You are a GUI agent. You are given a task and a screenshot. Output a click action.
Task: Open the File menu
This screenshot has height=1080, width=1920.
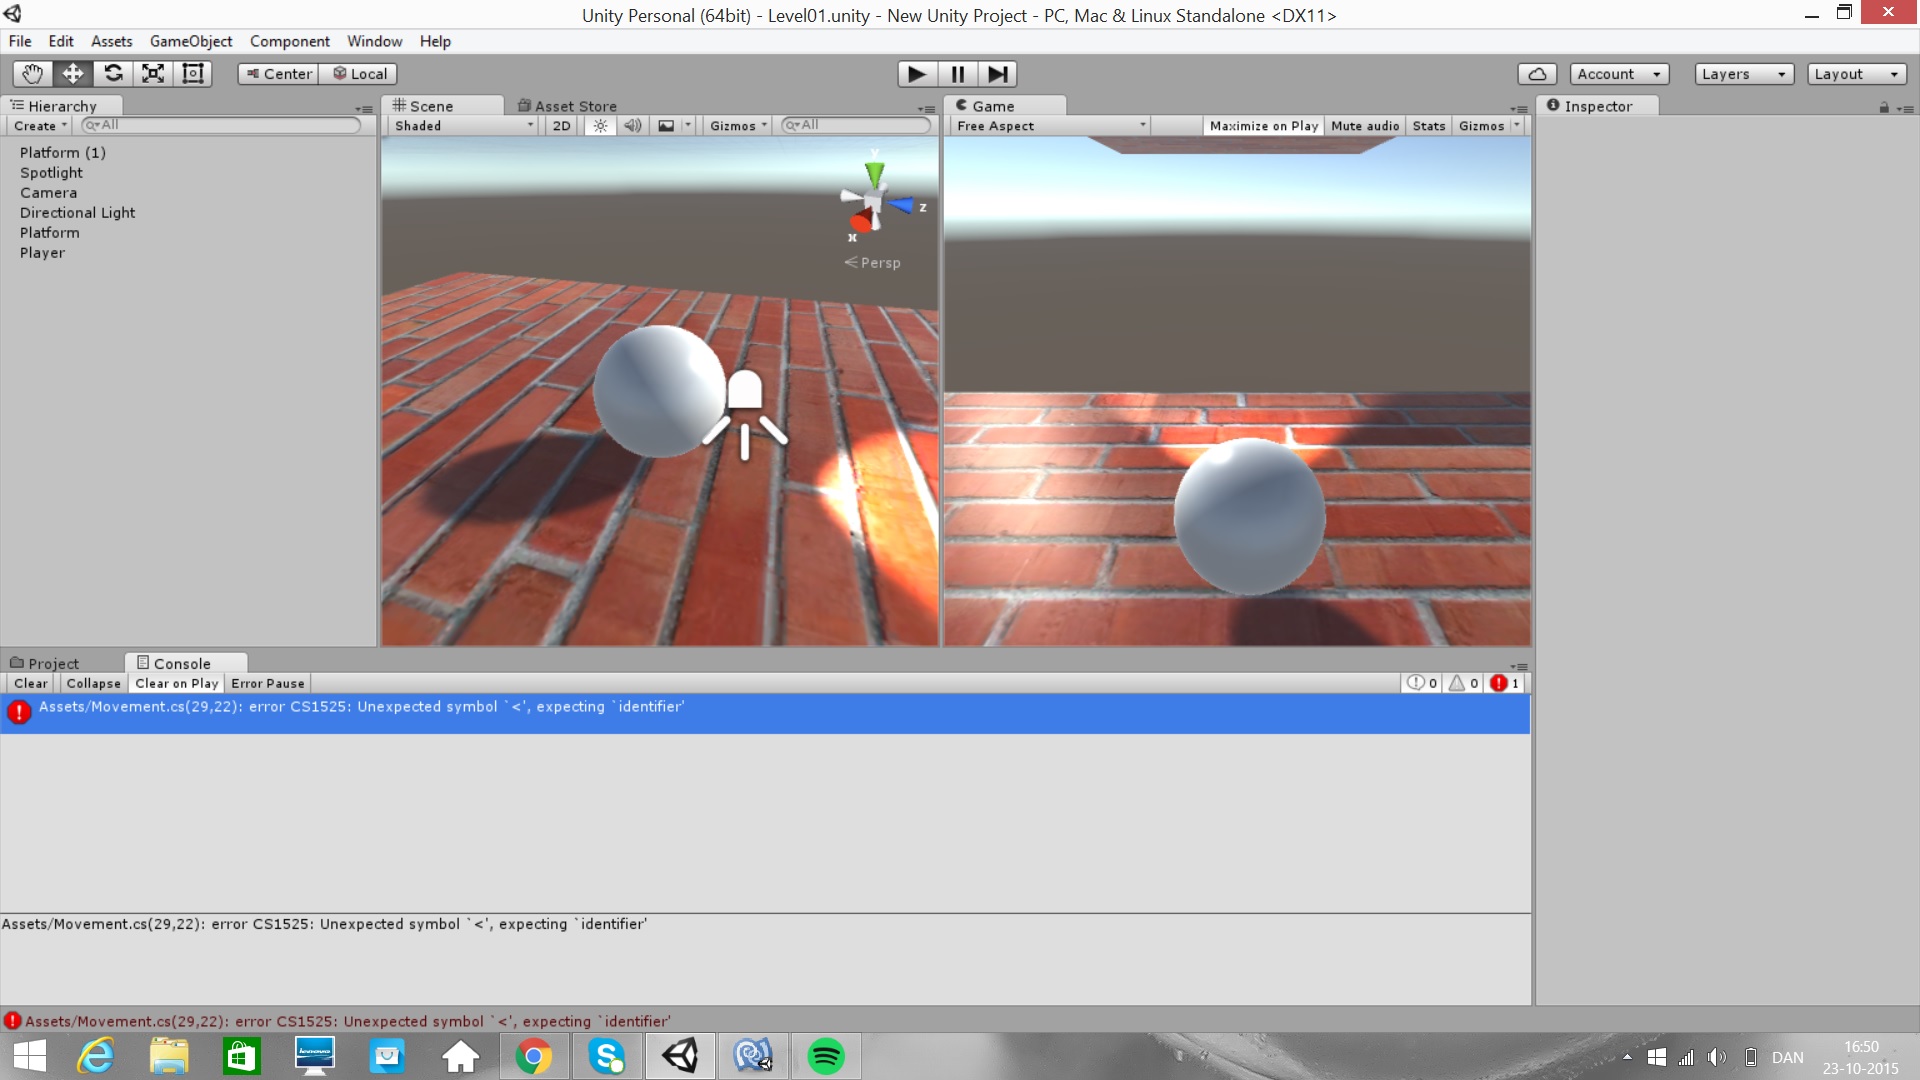20,41
